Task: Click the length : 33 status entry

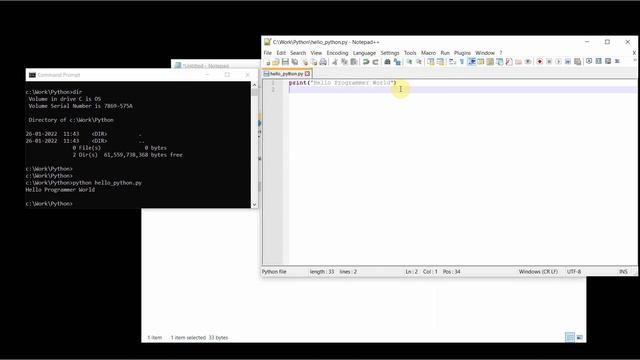Action: pos(322,272)
